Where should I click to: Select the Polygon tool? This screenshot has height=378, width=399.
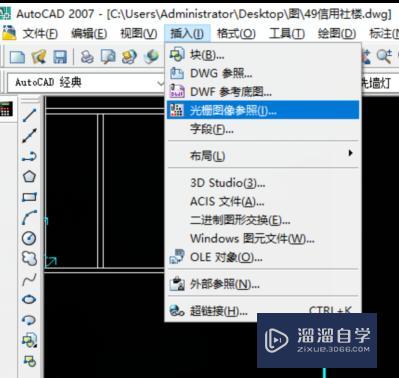pos(29,177)
